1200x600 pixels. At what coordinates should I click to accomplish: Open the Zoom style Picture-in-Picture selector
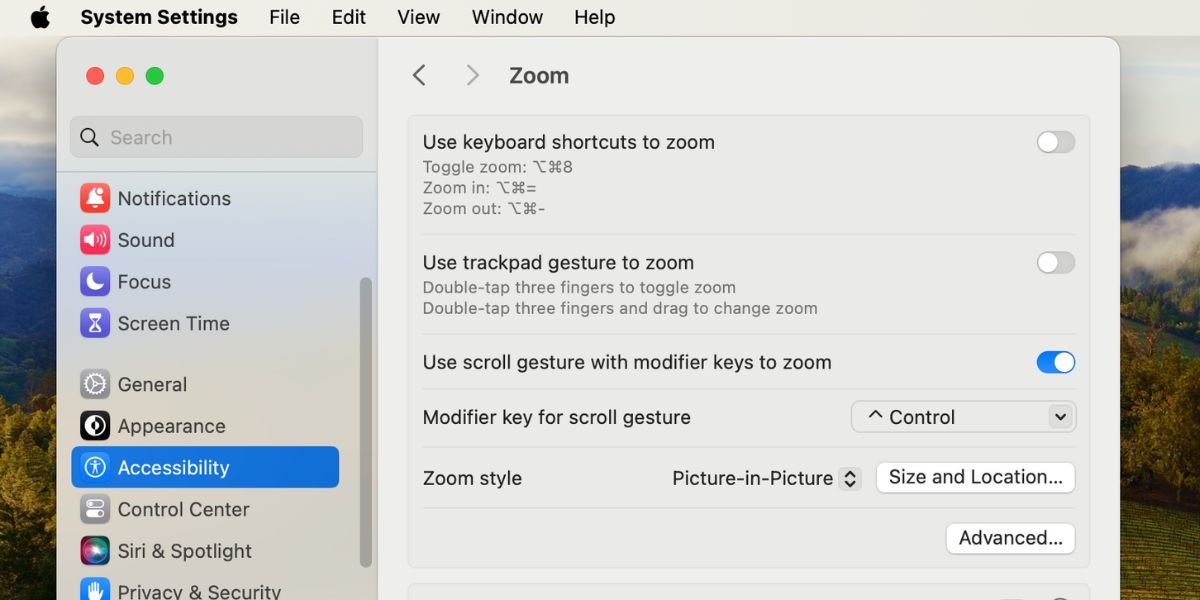(765, 478)
